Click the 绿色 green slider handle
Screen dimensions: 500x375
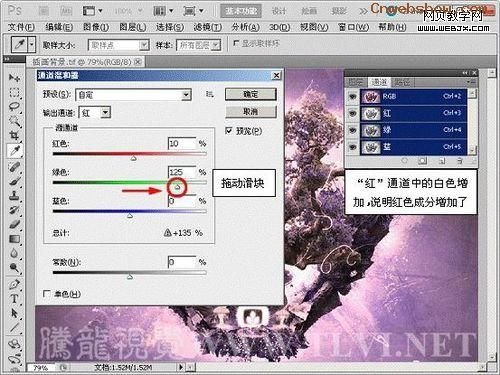tap(177, 187)
